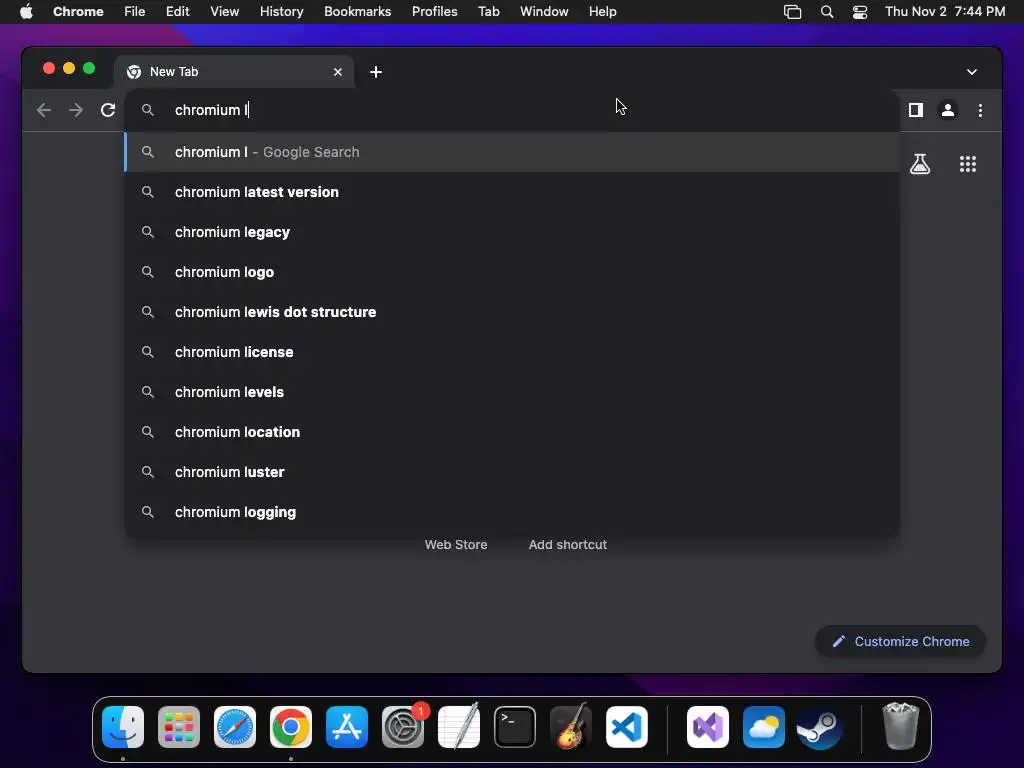Open the Web Store shortcut
This screenshot has width=1024, height=768.
[456, 545]
